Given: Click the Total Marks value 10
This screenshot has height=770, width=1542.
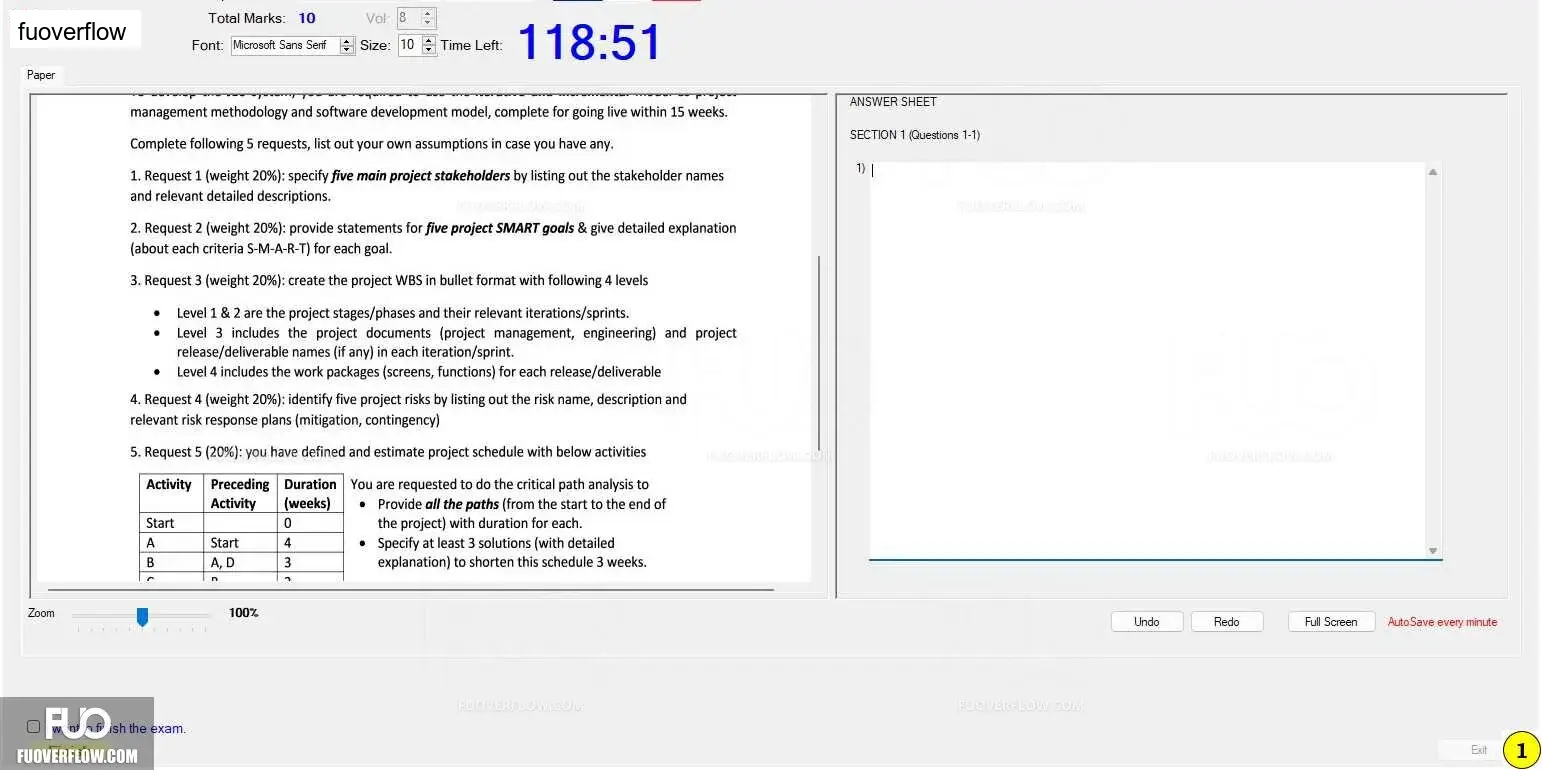Looking at the screenshot, I should tap(307, 18).
